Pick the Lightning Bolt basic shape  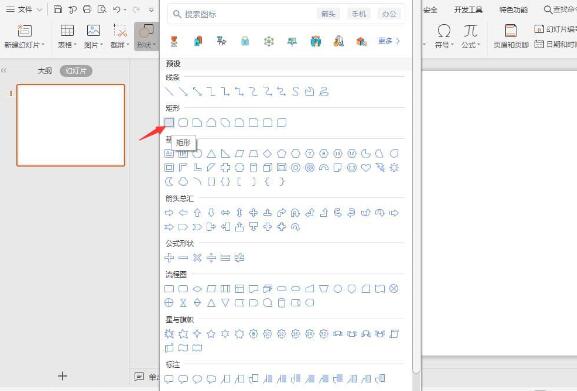click(x=380, y=168)
